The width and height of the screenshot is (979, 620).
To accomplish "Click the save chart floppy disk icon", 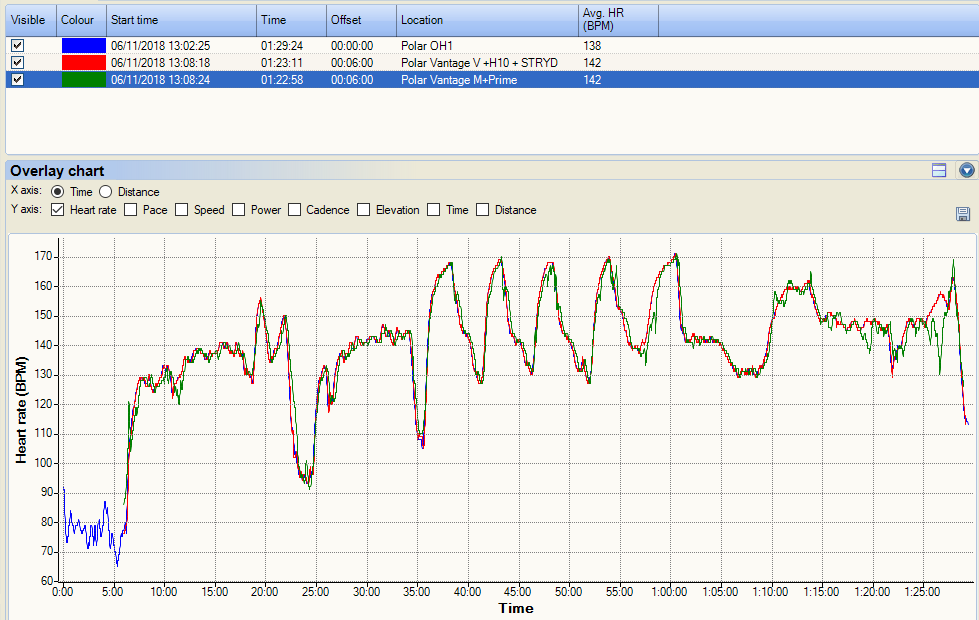I will [x=963, y=214].
